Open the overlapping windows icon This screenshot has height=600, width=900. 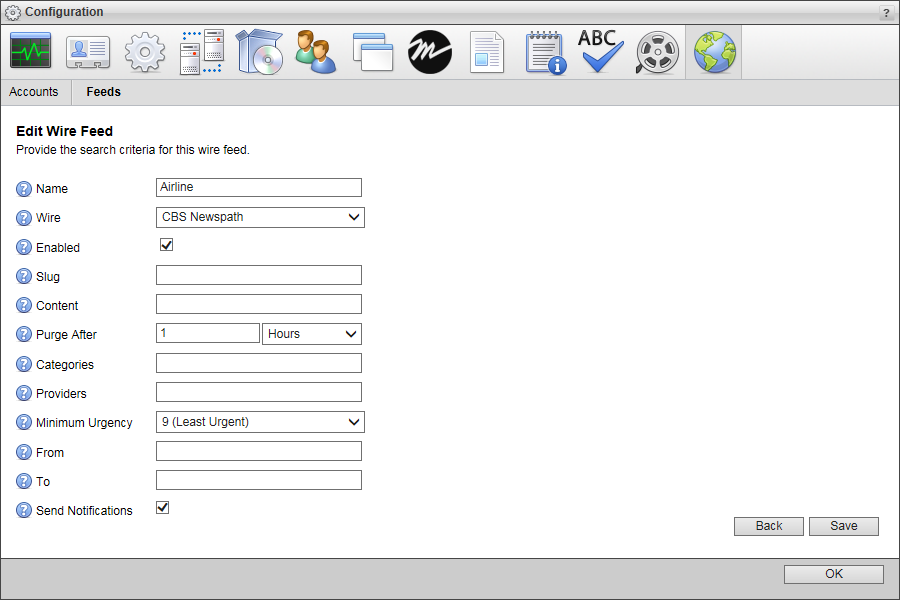[x=373, y=52]
